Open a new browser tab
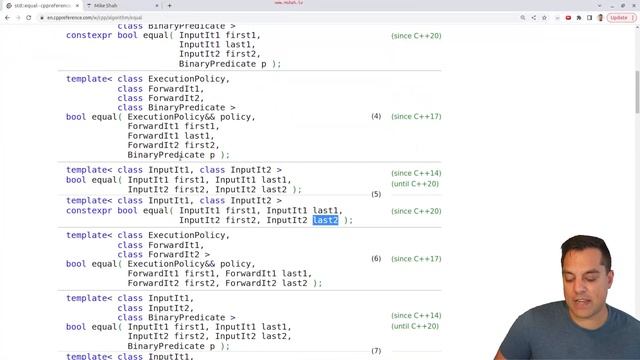This screenshot has height=360, width=640. click(x=169, y=6)
